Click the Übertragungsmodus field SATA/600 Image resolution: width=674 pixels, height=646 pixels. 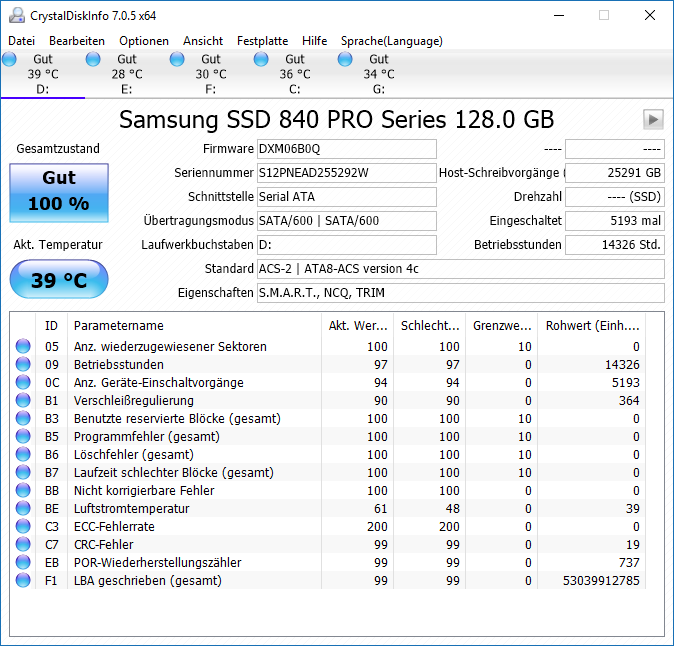pyautogui.click(x=347, y=221)
